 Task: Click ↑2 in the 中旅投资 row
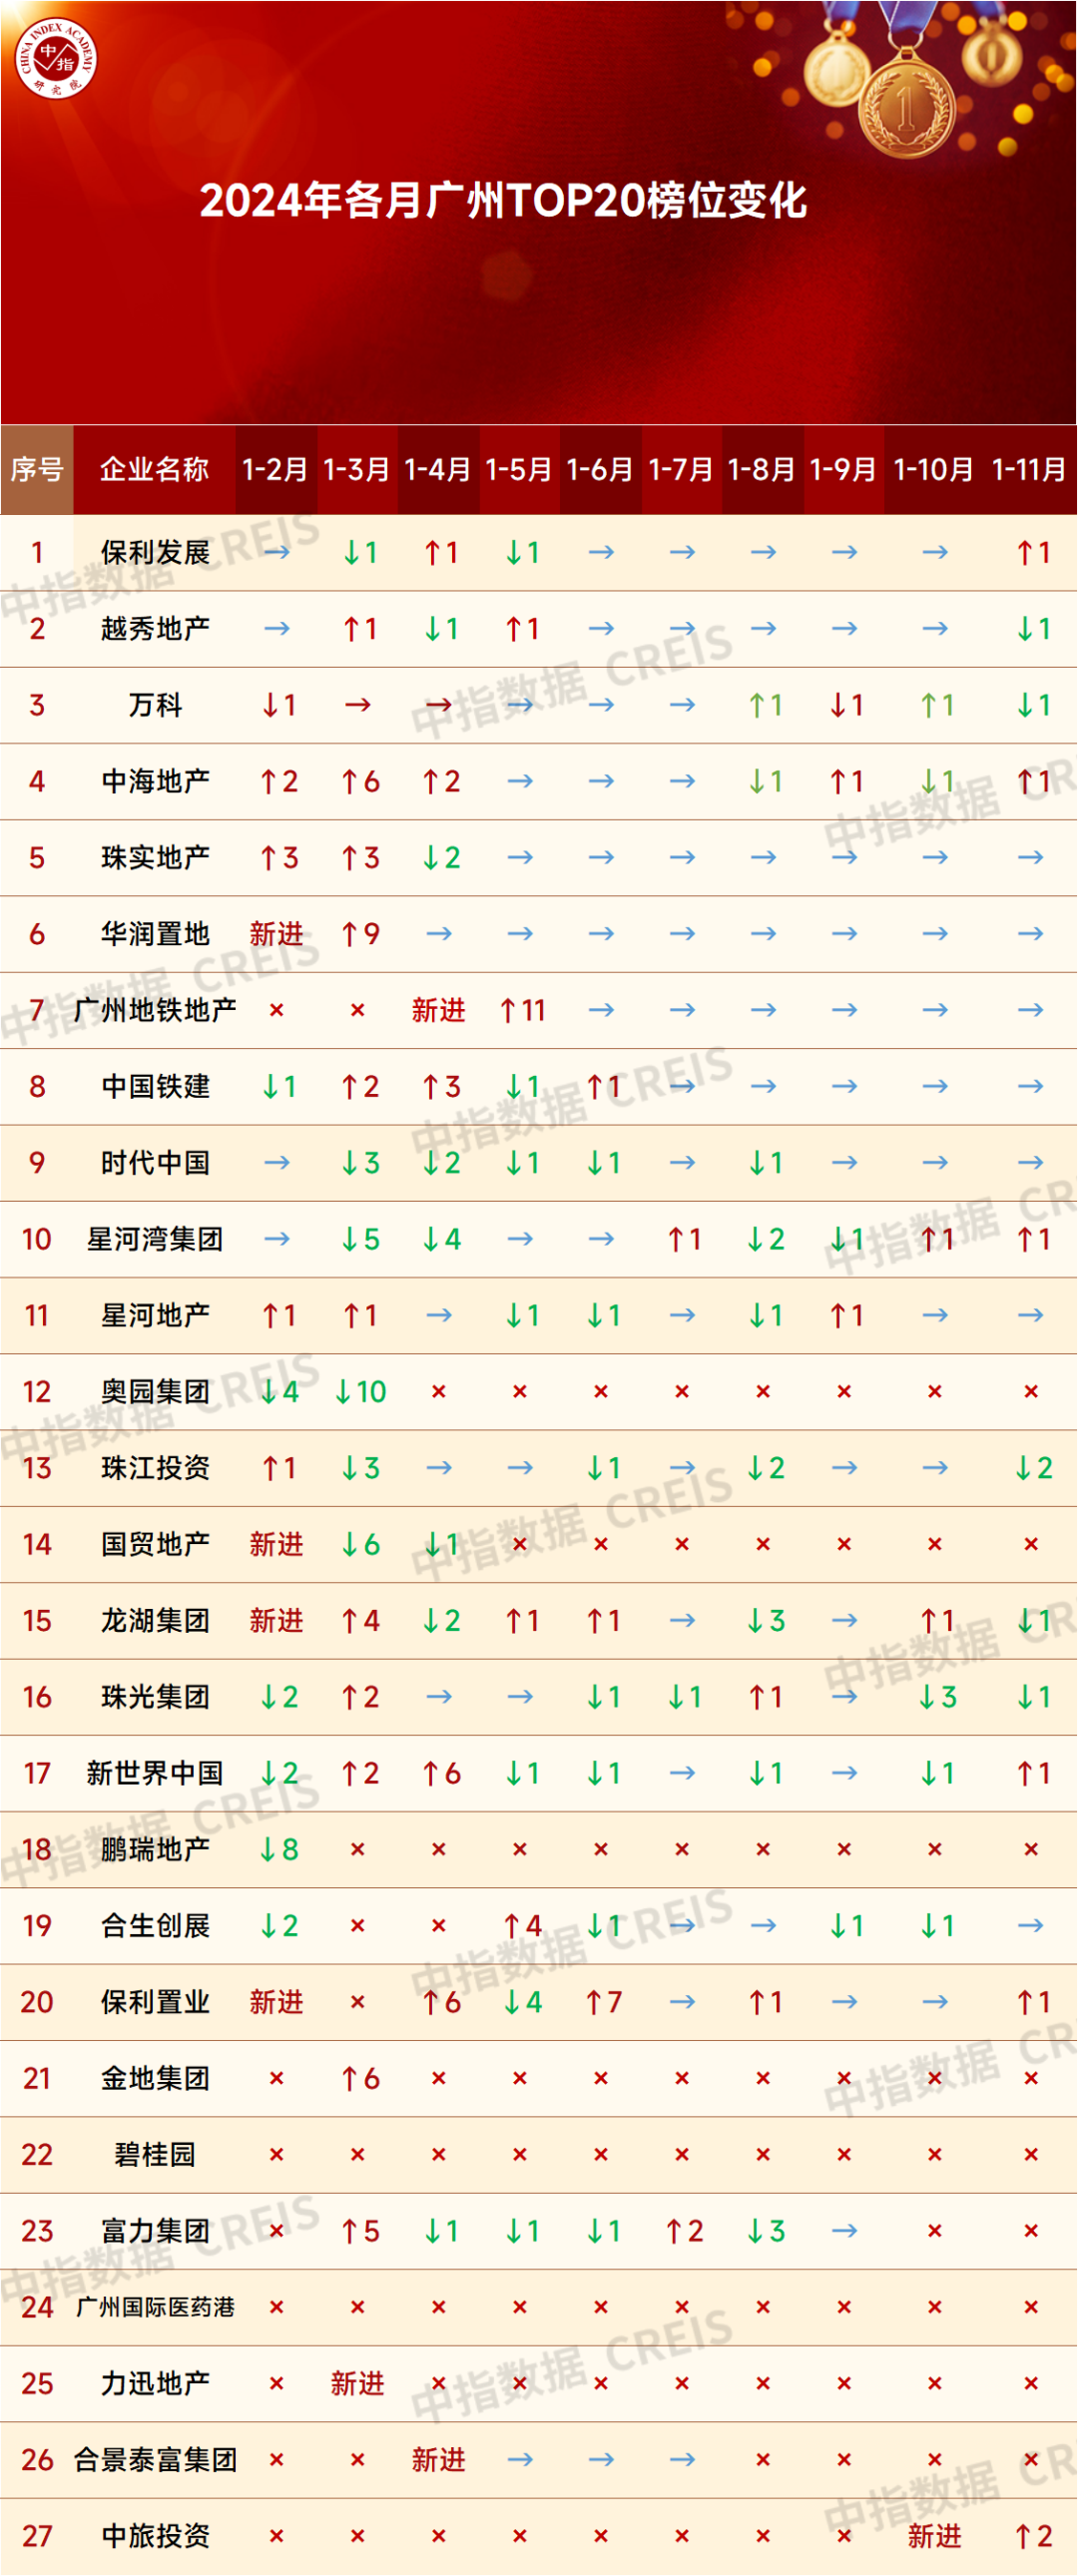1033,2537
